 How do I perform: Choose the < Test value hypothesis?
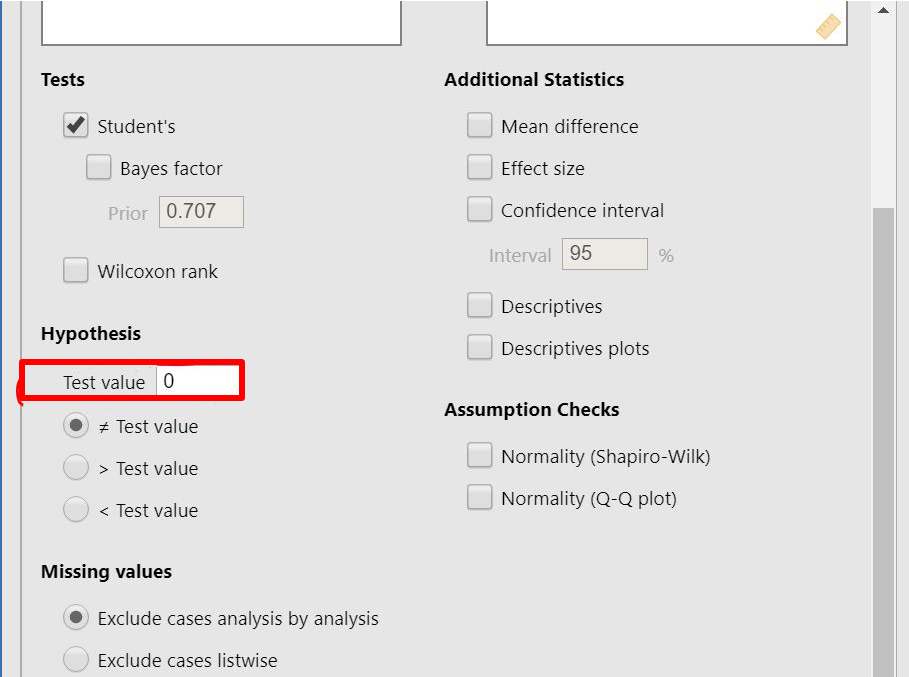click(x=76, y=510)
